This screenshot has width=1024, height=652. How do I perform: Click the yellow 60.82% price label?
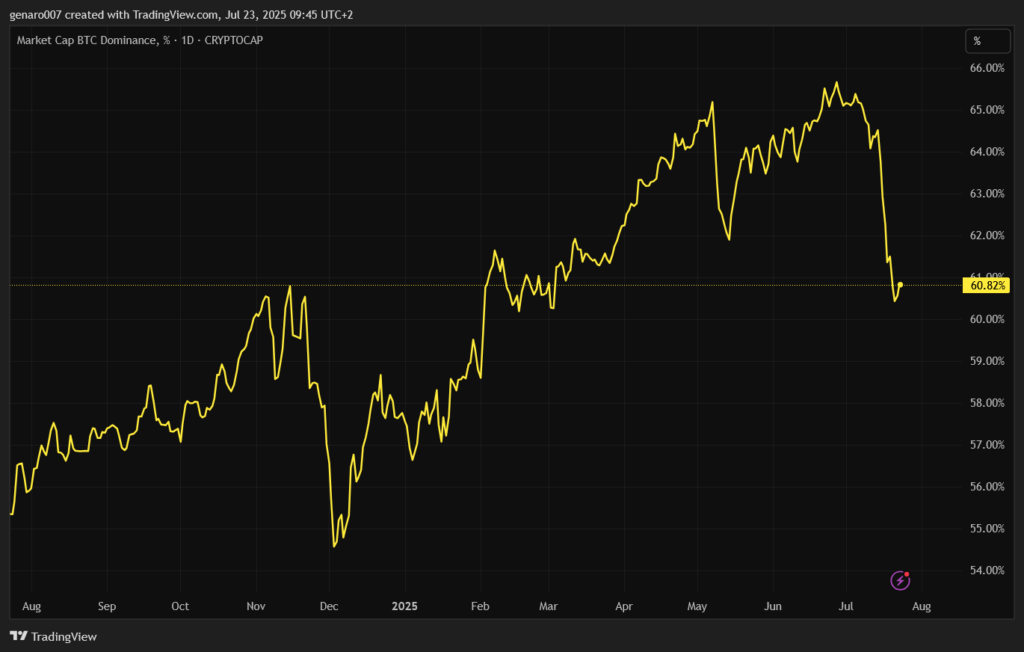(986, 286)
